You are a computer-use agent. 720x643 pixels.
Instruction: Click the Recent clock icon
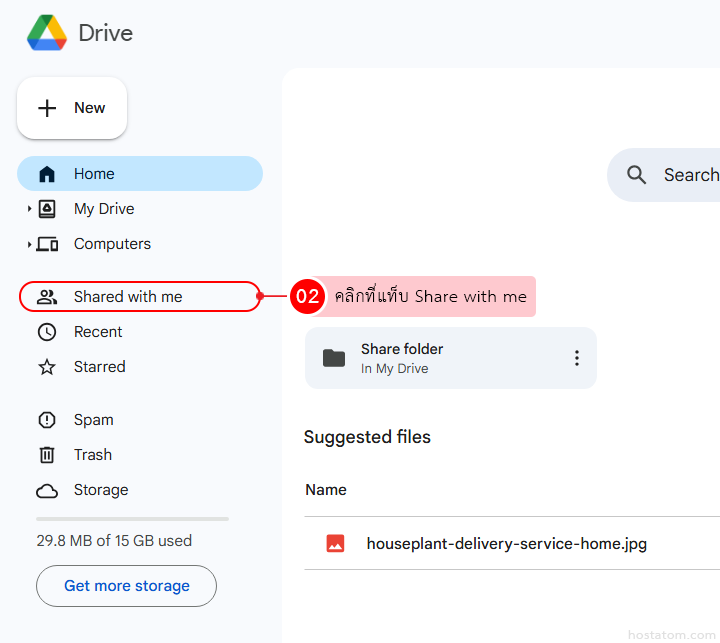47,332
